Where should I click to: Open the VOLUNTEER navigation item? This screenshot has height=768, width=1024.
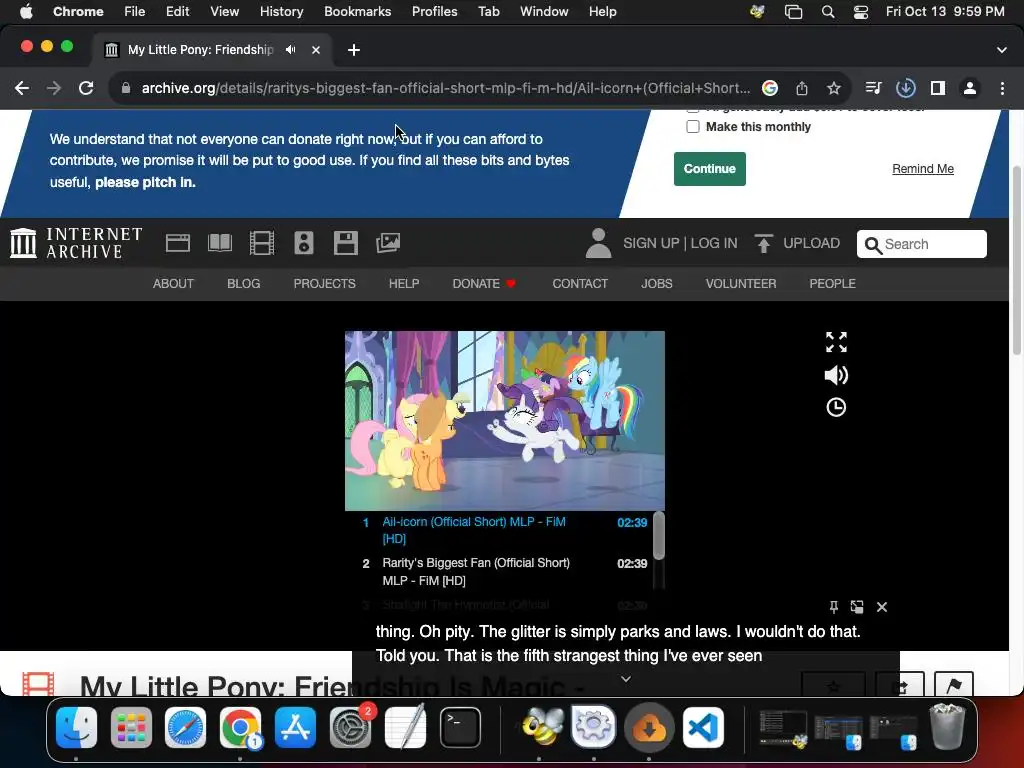click(x=741, y=283)
